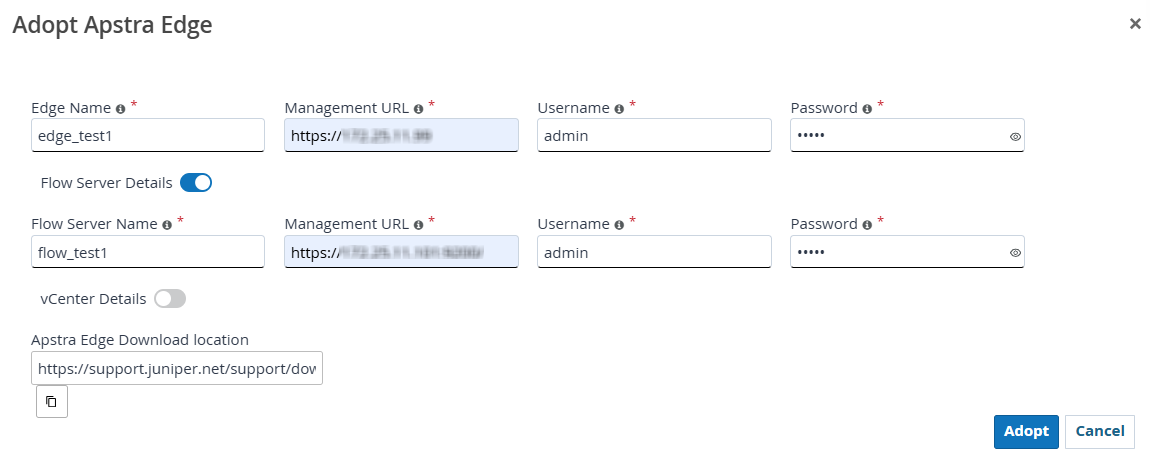This screenshot has width=1150, height=463.
Task: Click info icon next to Edge Name
Action: coord(121,108)
